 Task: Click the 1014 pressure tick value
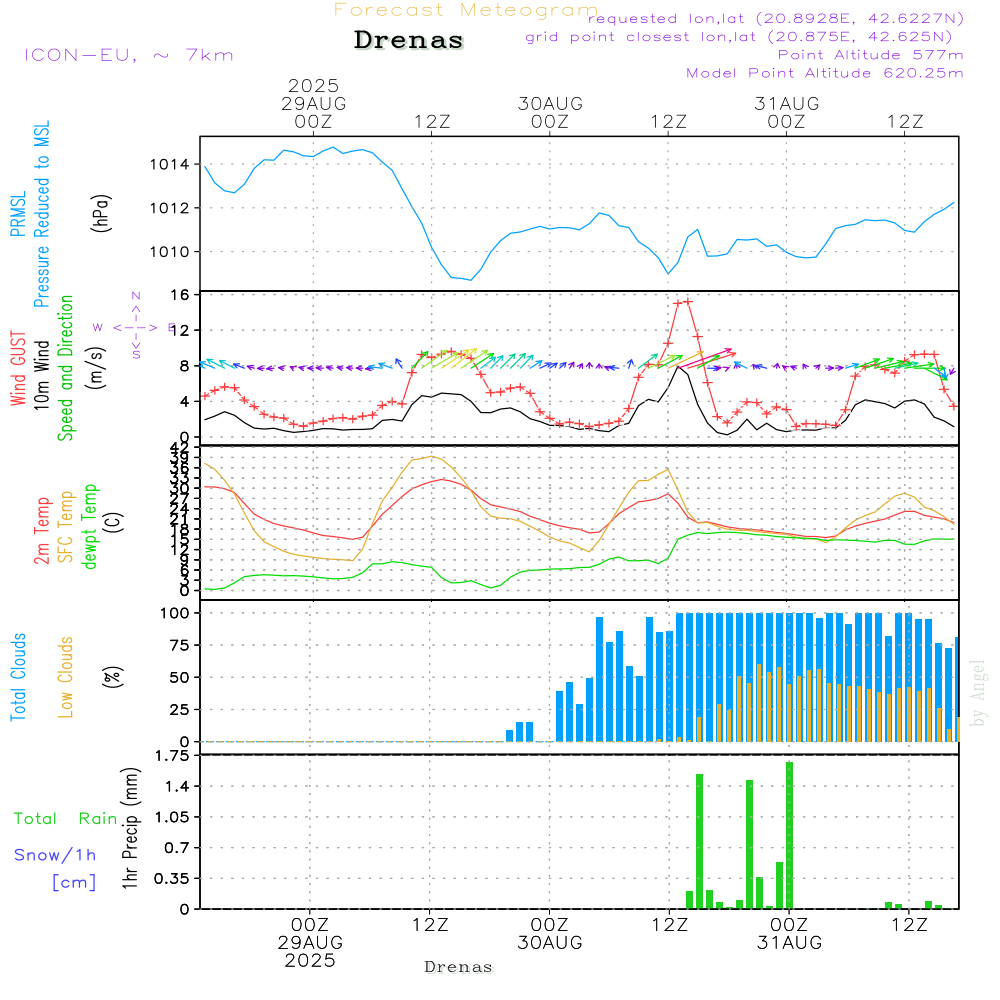[x=170, y=165]
